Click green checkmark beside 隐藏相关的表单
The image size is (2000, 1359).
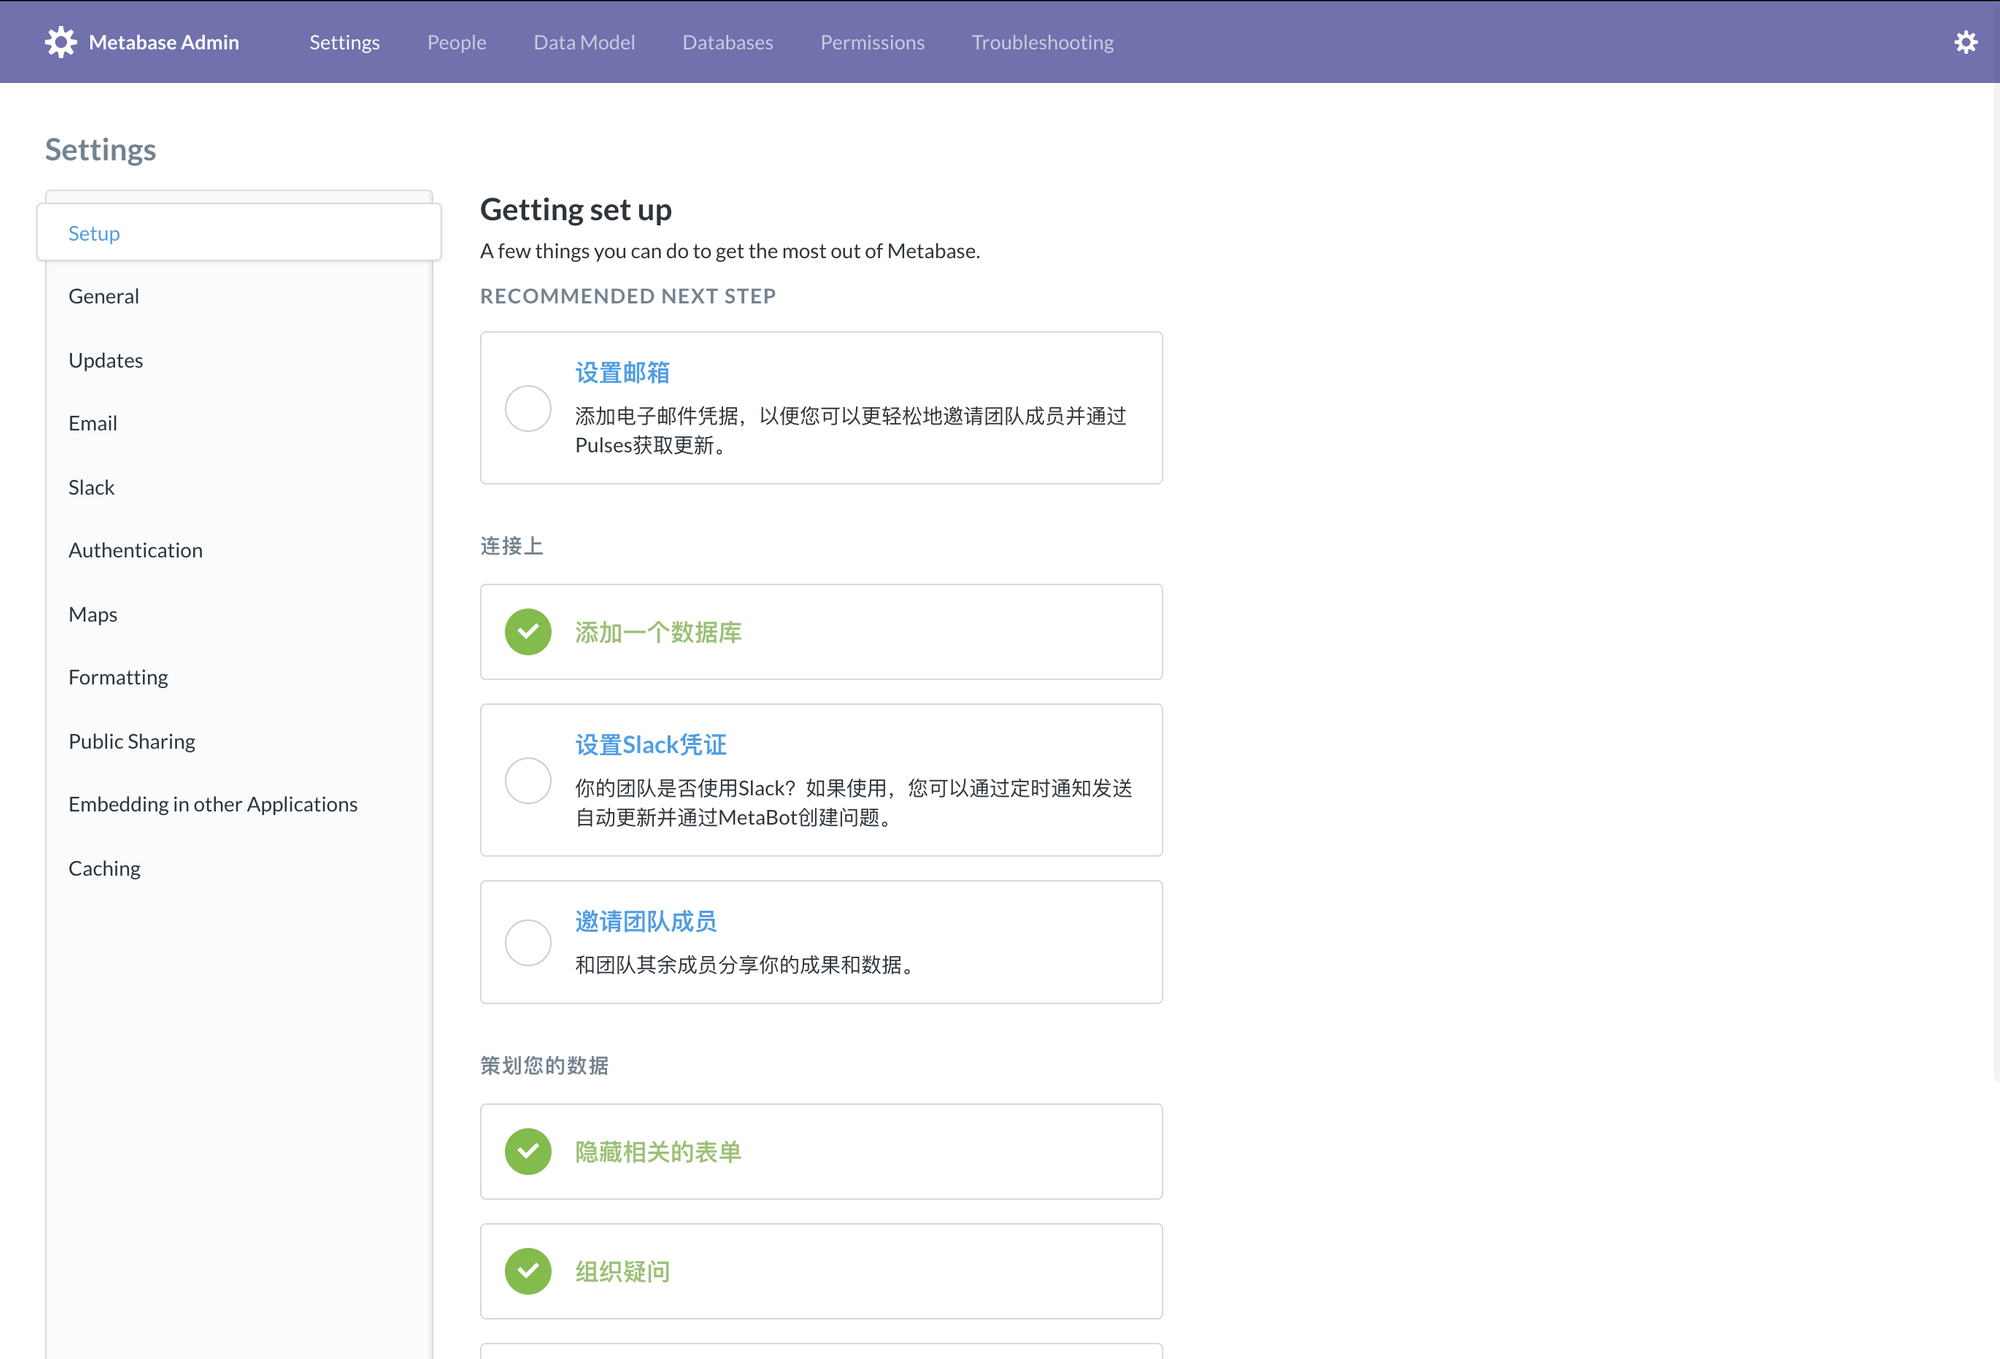pos(528,1152)
